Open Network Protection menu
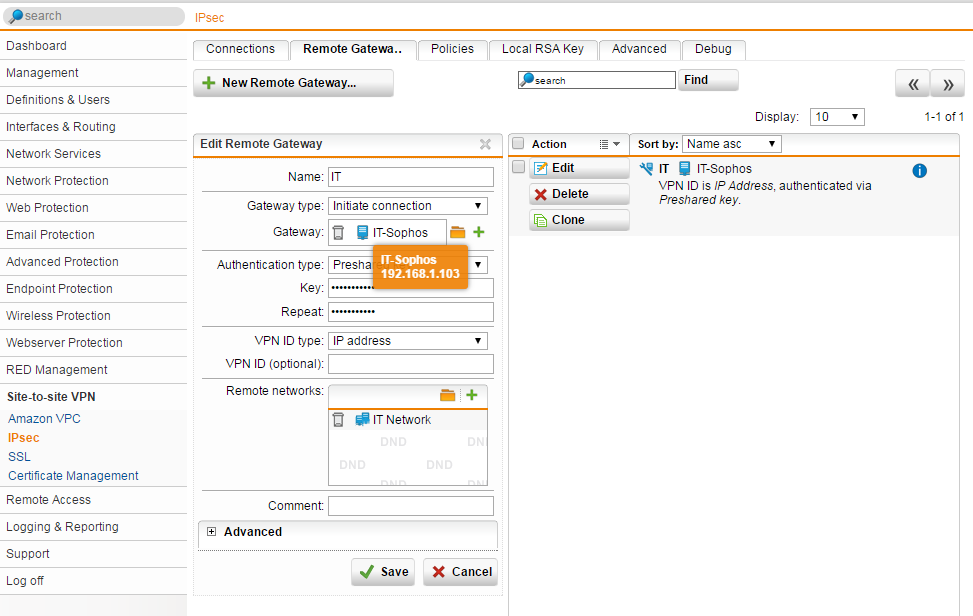The height and width of the screenshot is (616, 973). point(93,181)
